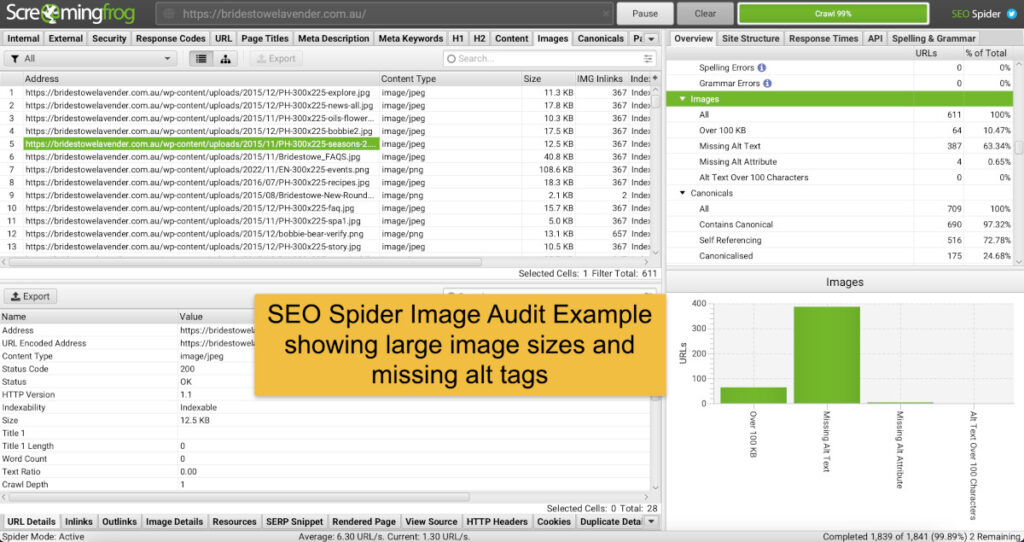Image resolution: width=1024 pixels, height=542 pixels.
Task: Click the Missing Alt Text chart bar
Action: pos(826,355)
